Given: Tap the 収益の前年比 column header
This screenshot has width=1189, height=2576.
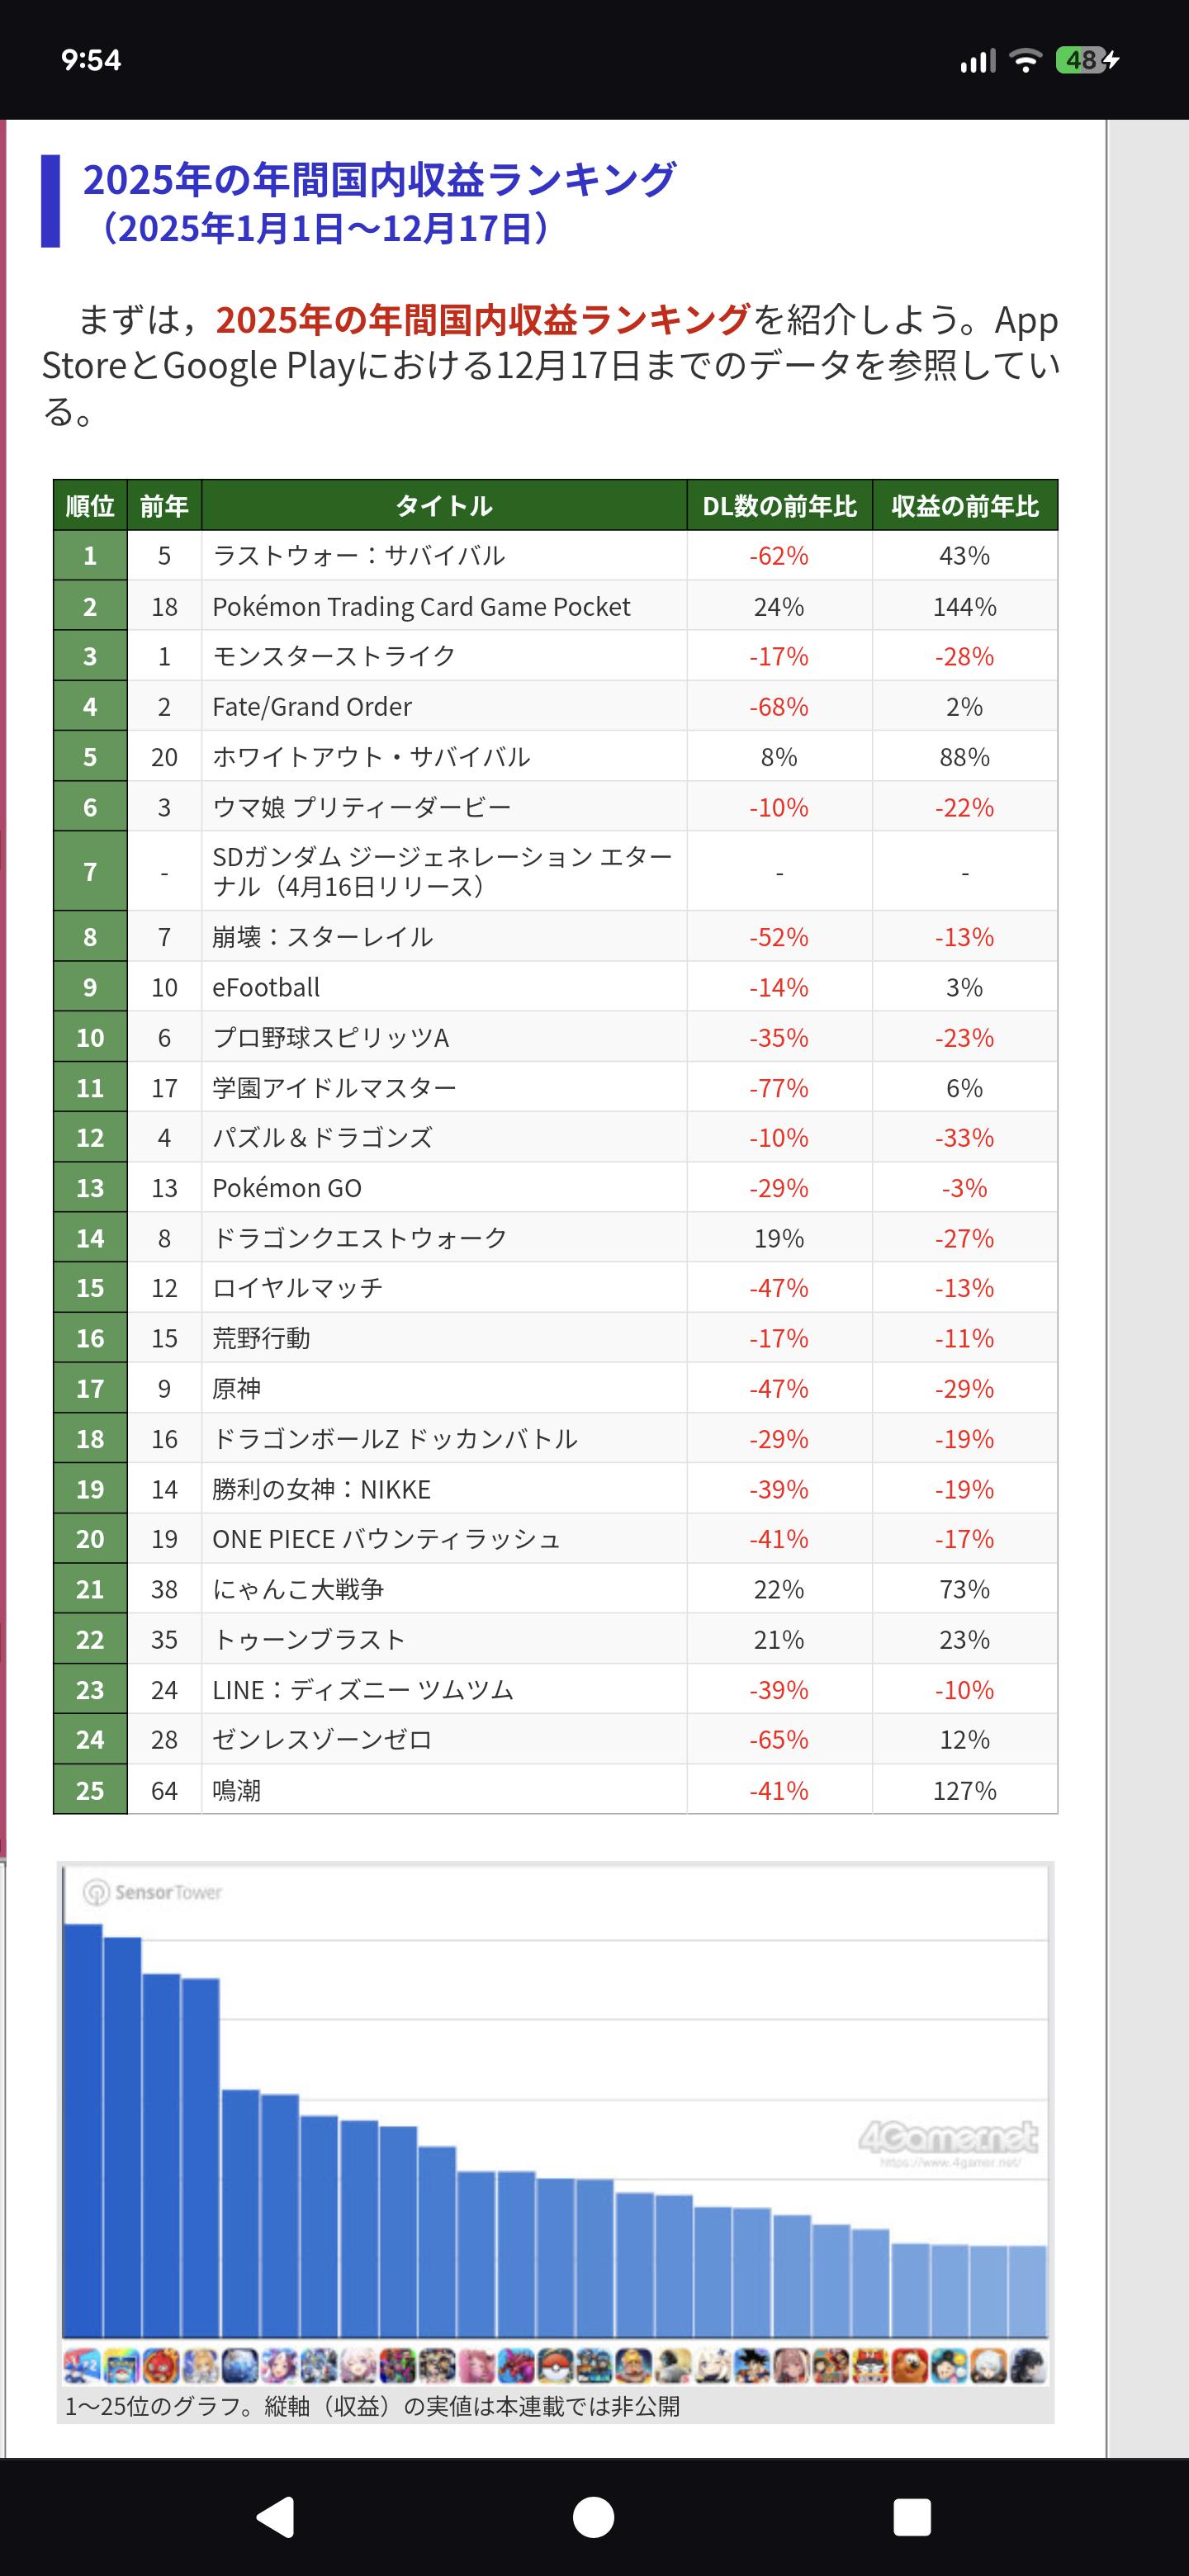Looking at the screenshot, I should 964,506.
